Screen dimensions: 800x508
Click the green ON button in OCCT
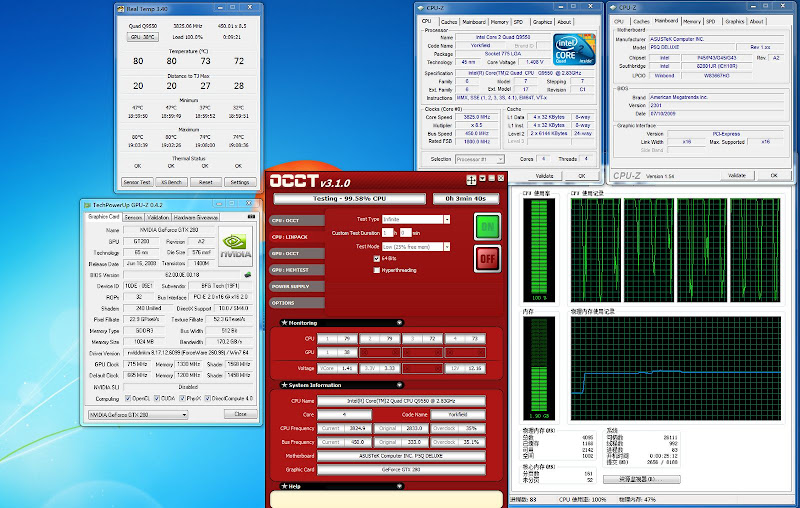click(x=487, y=227)
